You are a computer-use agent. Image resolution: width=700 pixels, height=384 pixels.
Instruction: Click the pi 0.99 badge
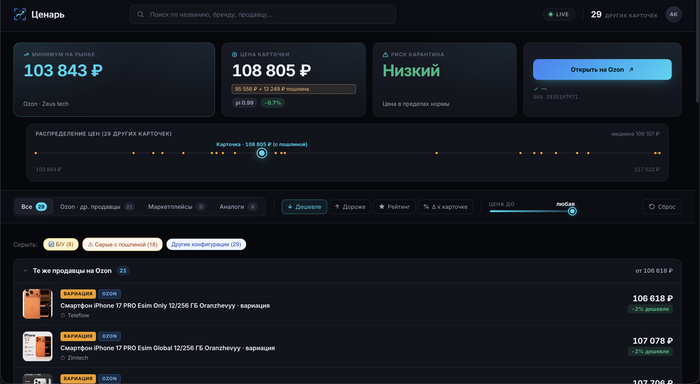pyautogui.click(x=244, y=103)
